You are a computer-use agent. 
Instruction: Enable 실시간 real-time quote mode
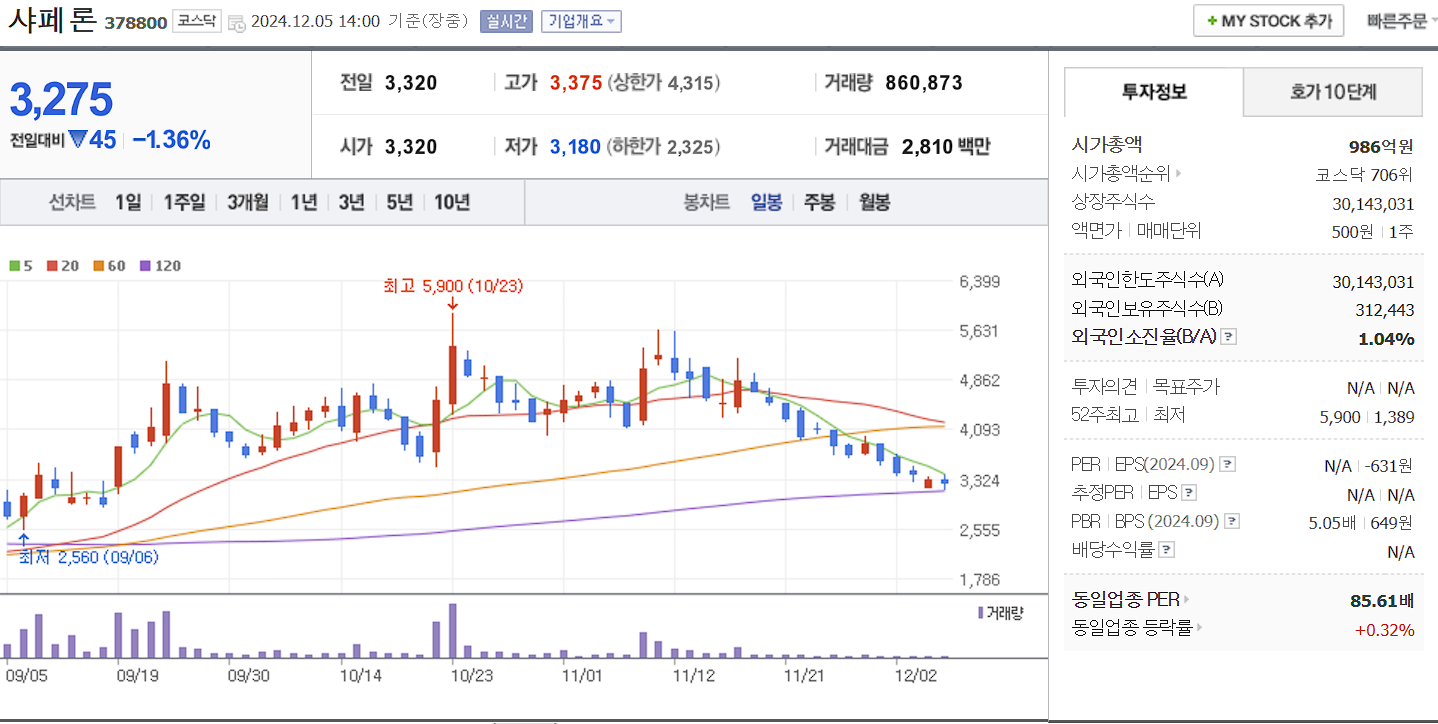coord(505,21)
